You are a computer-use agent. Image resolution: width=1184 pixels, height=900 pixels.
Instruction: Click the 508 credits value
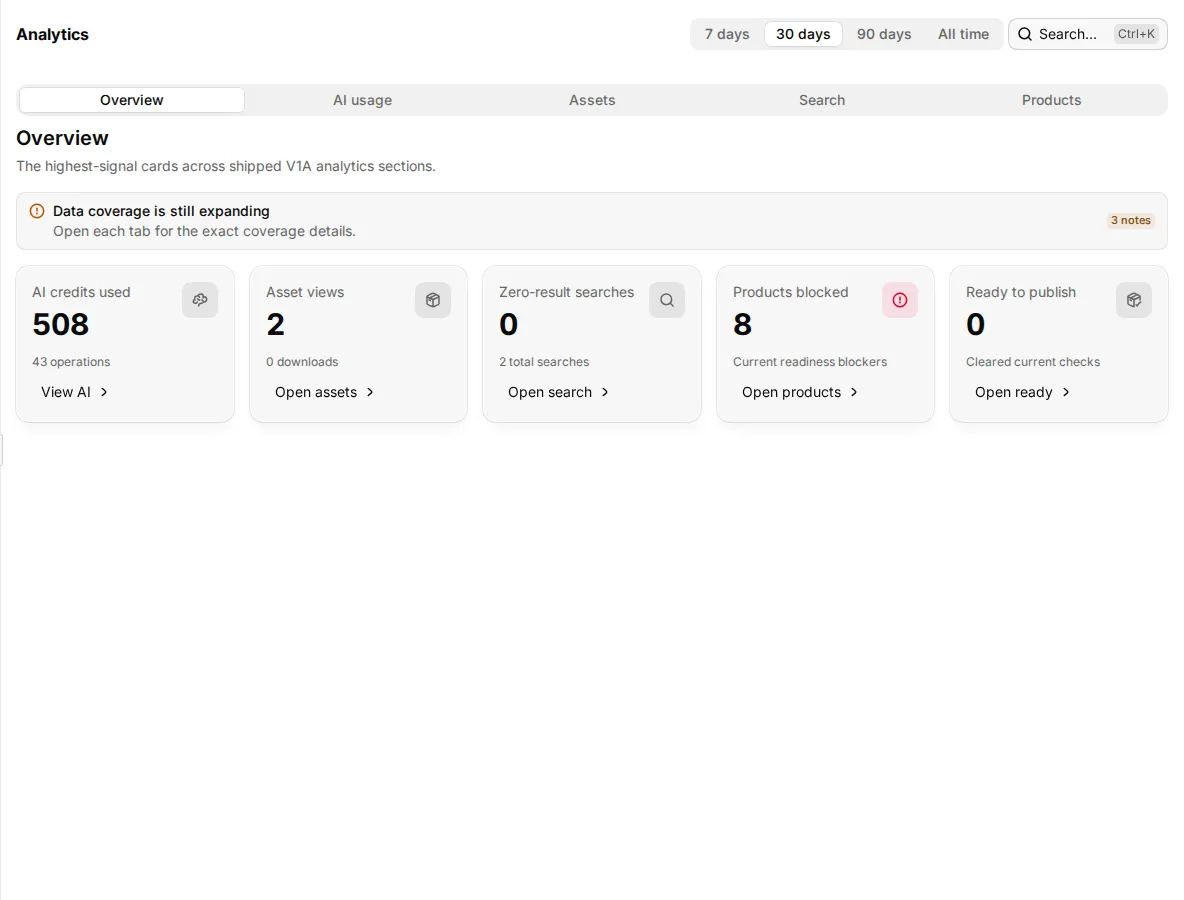click(60, 325)
